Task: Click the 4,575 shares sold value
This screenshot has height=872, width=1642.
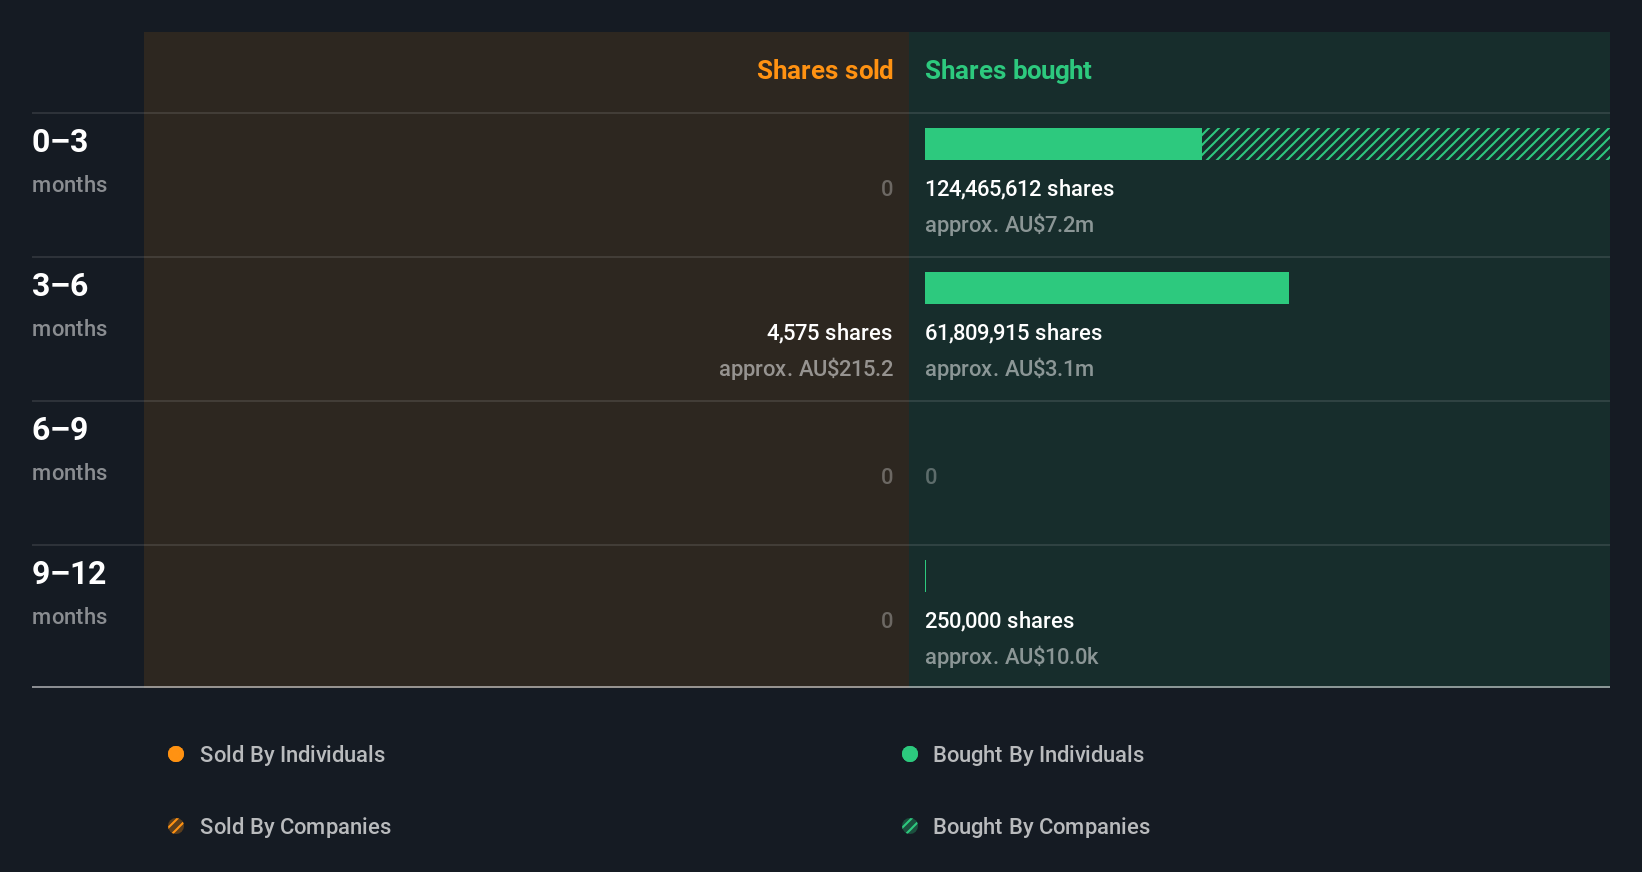Action: pos(829,332)
